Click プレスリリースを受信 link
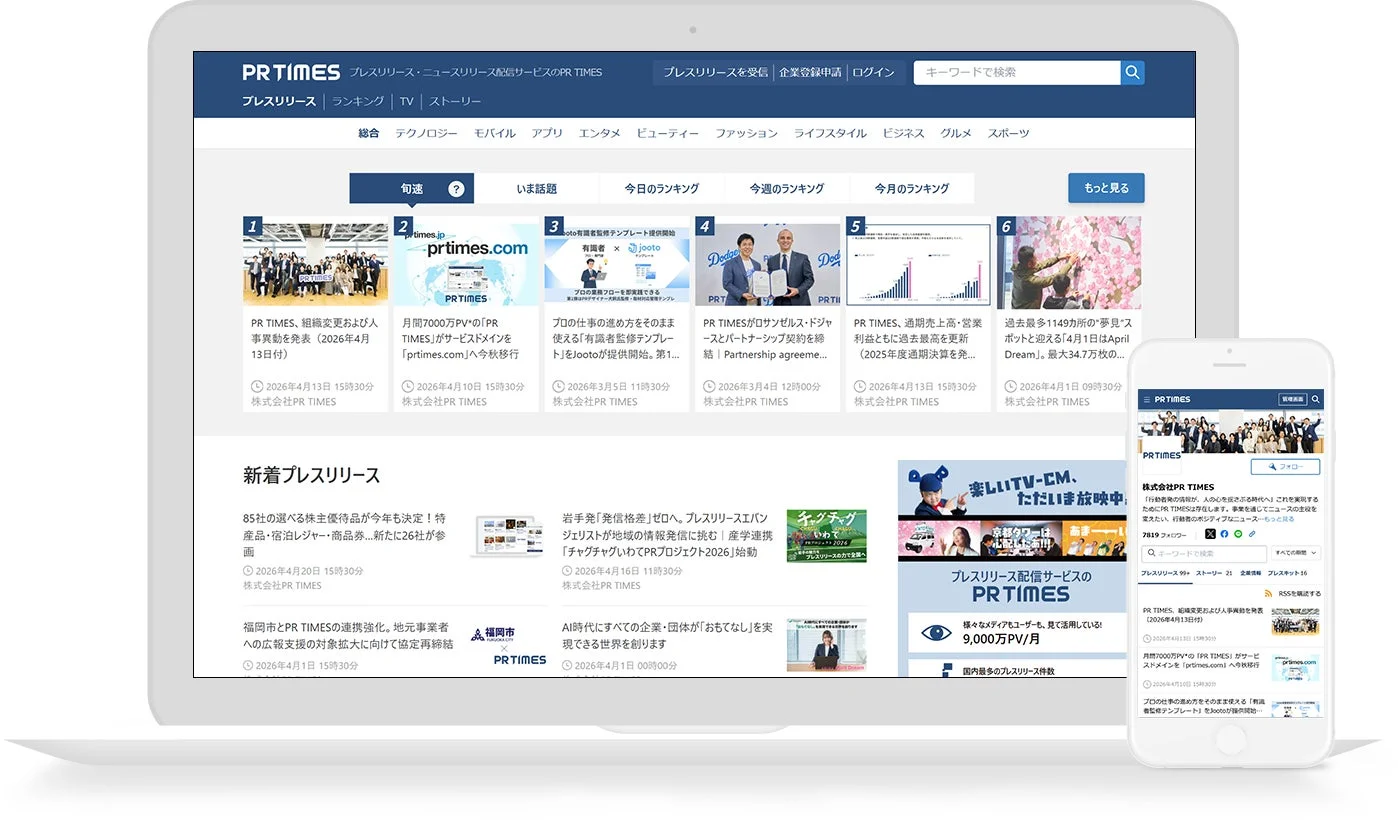This screenshot has height=820, width=1398. (x=716, y=72)
